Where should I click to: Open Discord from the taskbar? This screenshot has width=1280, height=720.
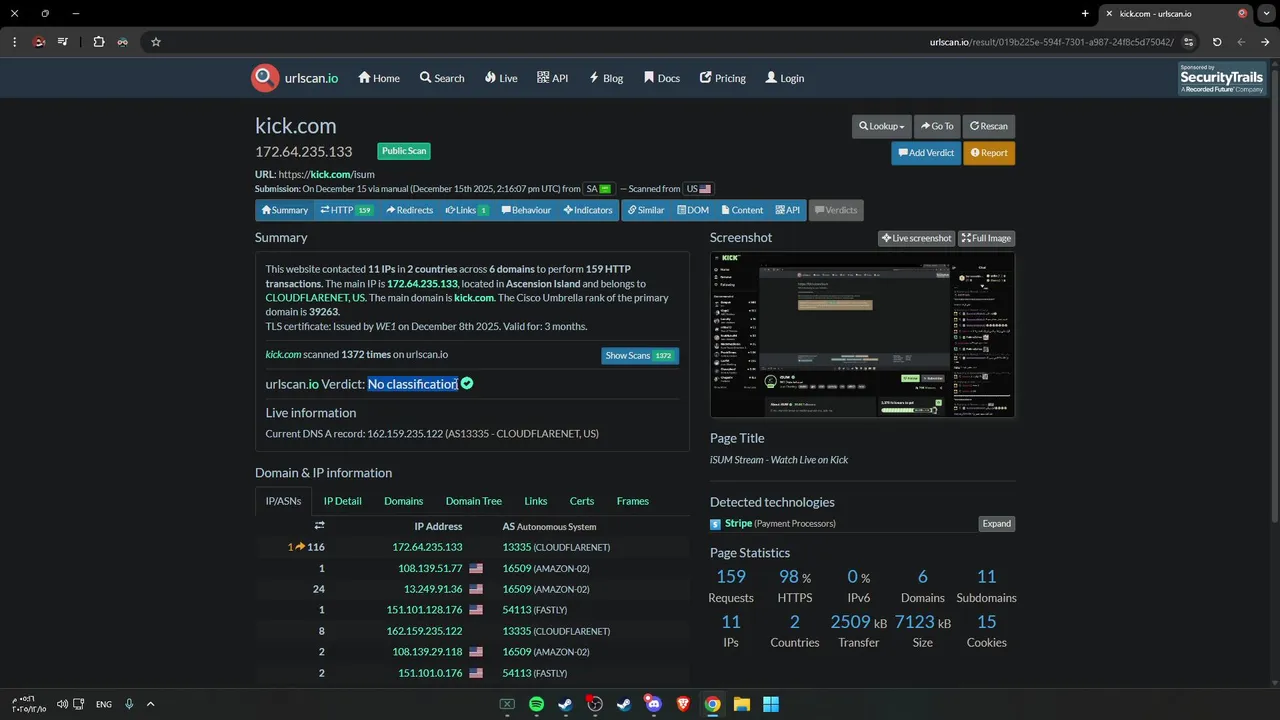point(654,704)
